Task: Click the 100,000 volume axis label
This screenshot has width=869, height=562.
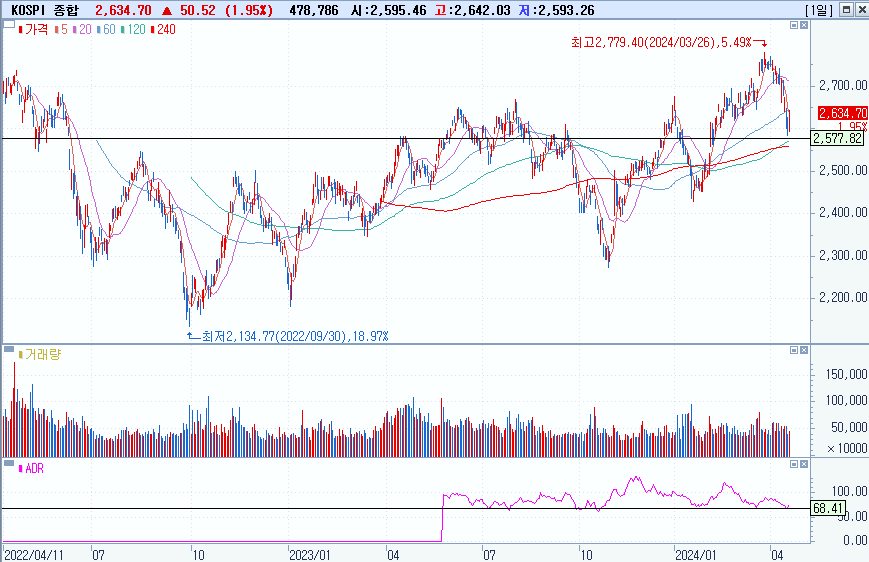Action: tap(846, 400)
